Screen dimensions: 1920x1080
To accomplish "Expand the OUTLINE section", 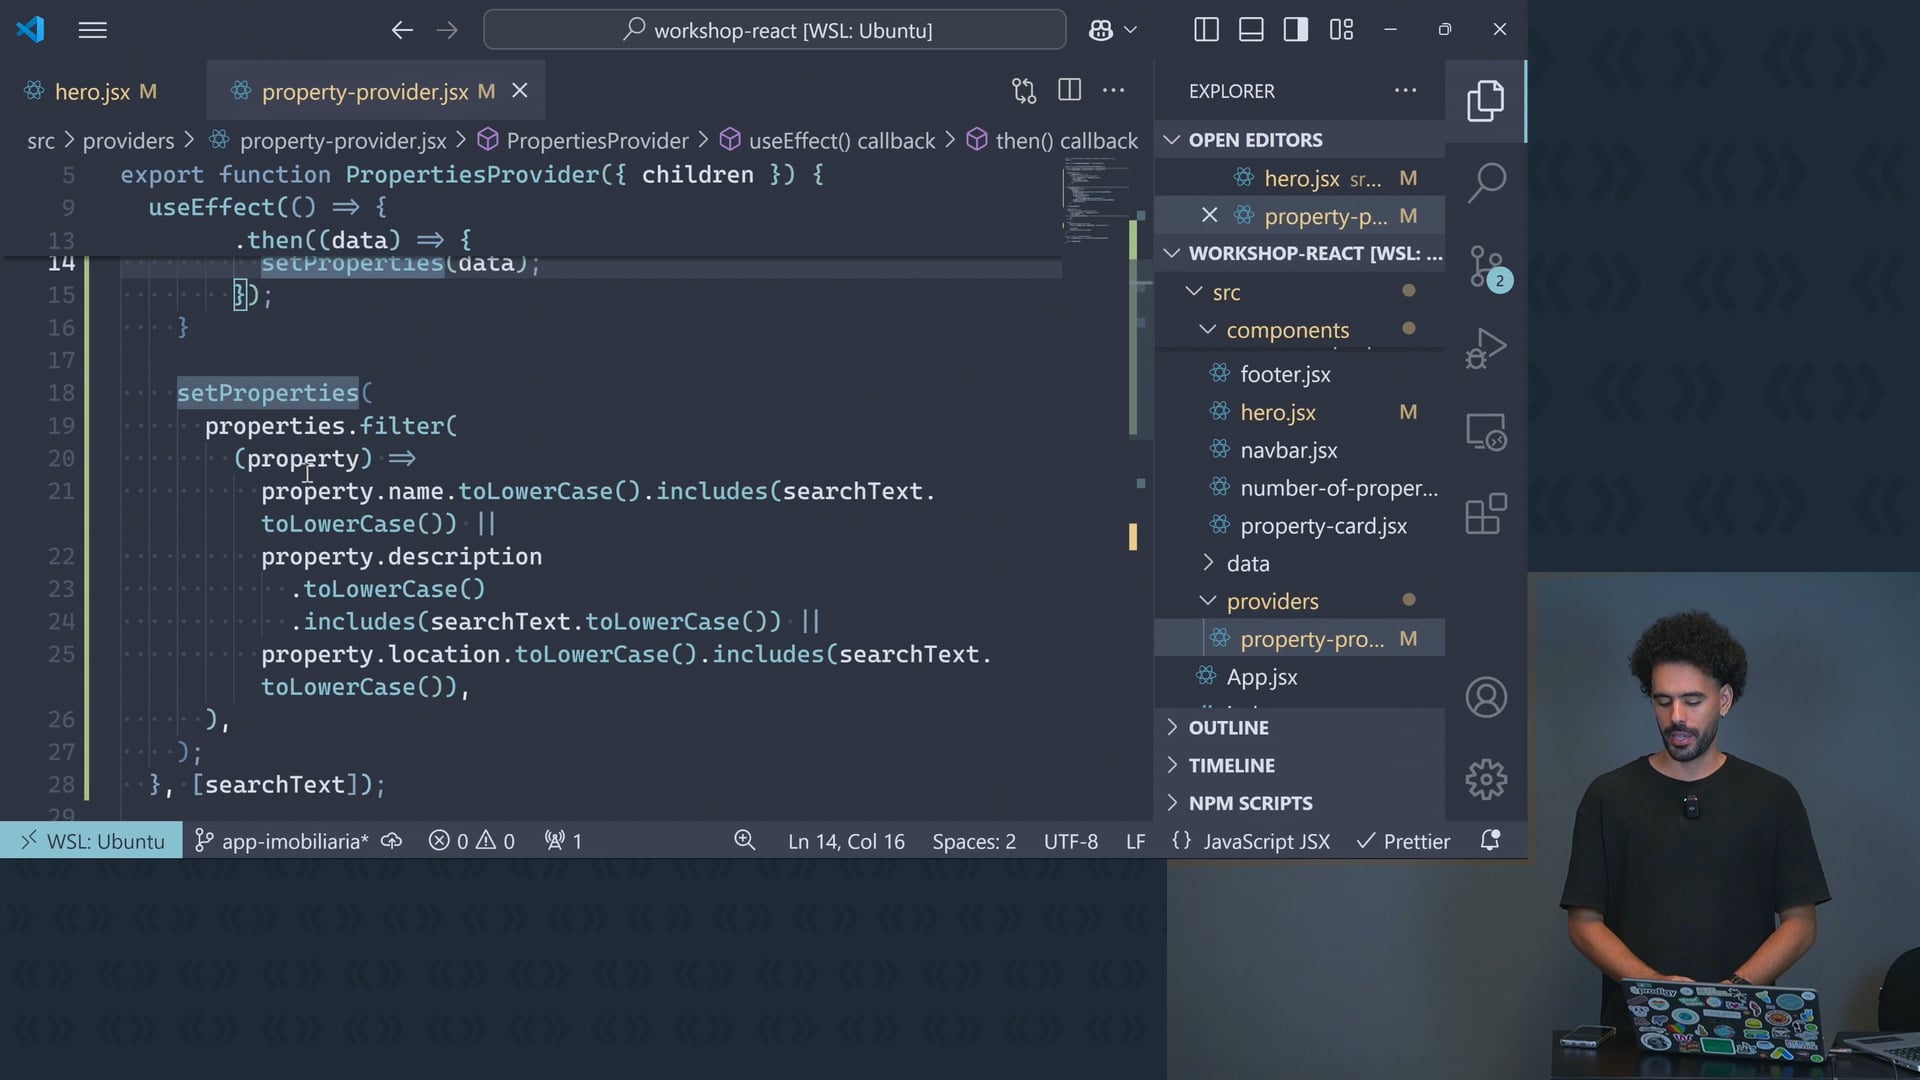I will (1228, 728).
